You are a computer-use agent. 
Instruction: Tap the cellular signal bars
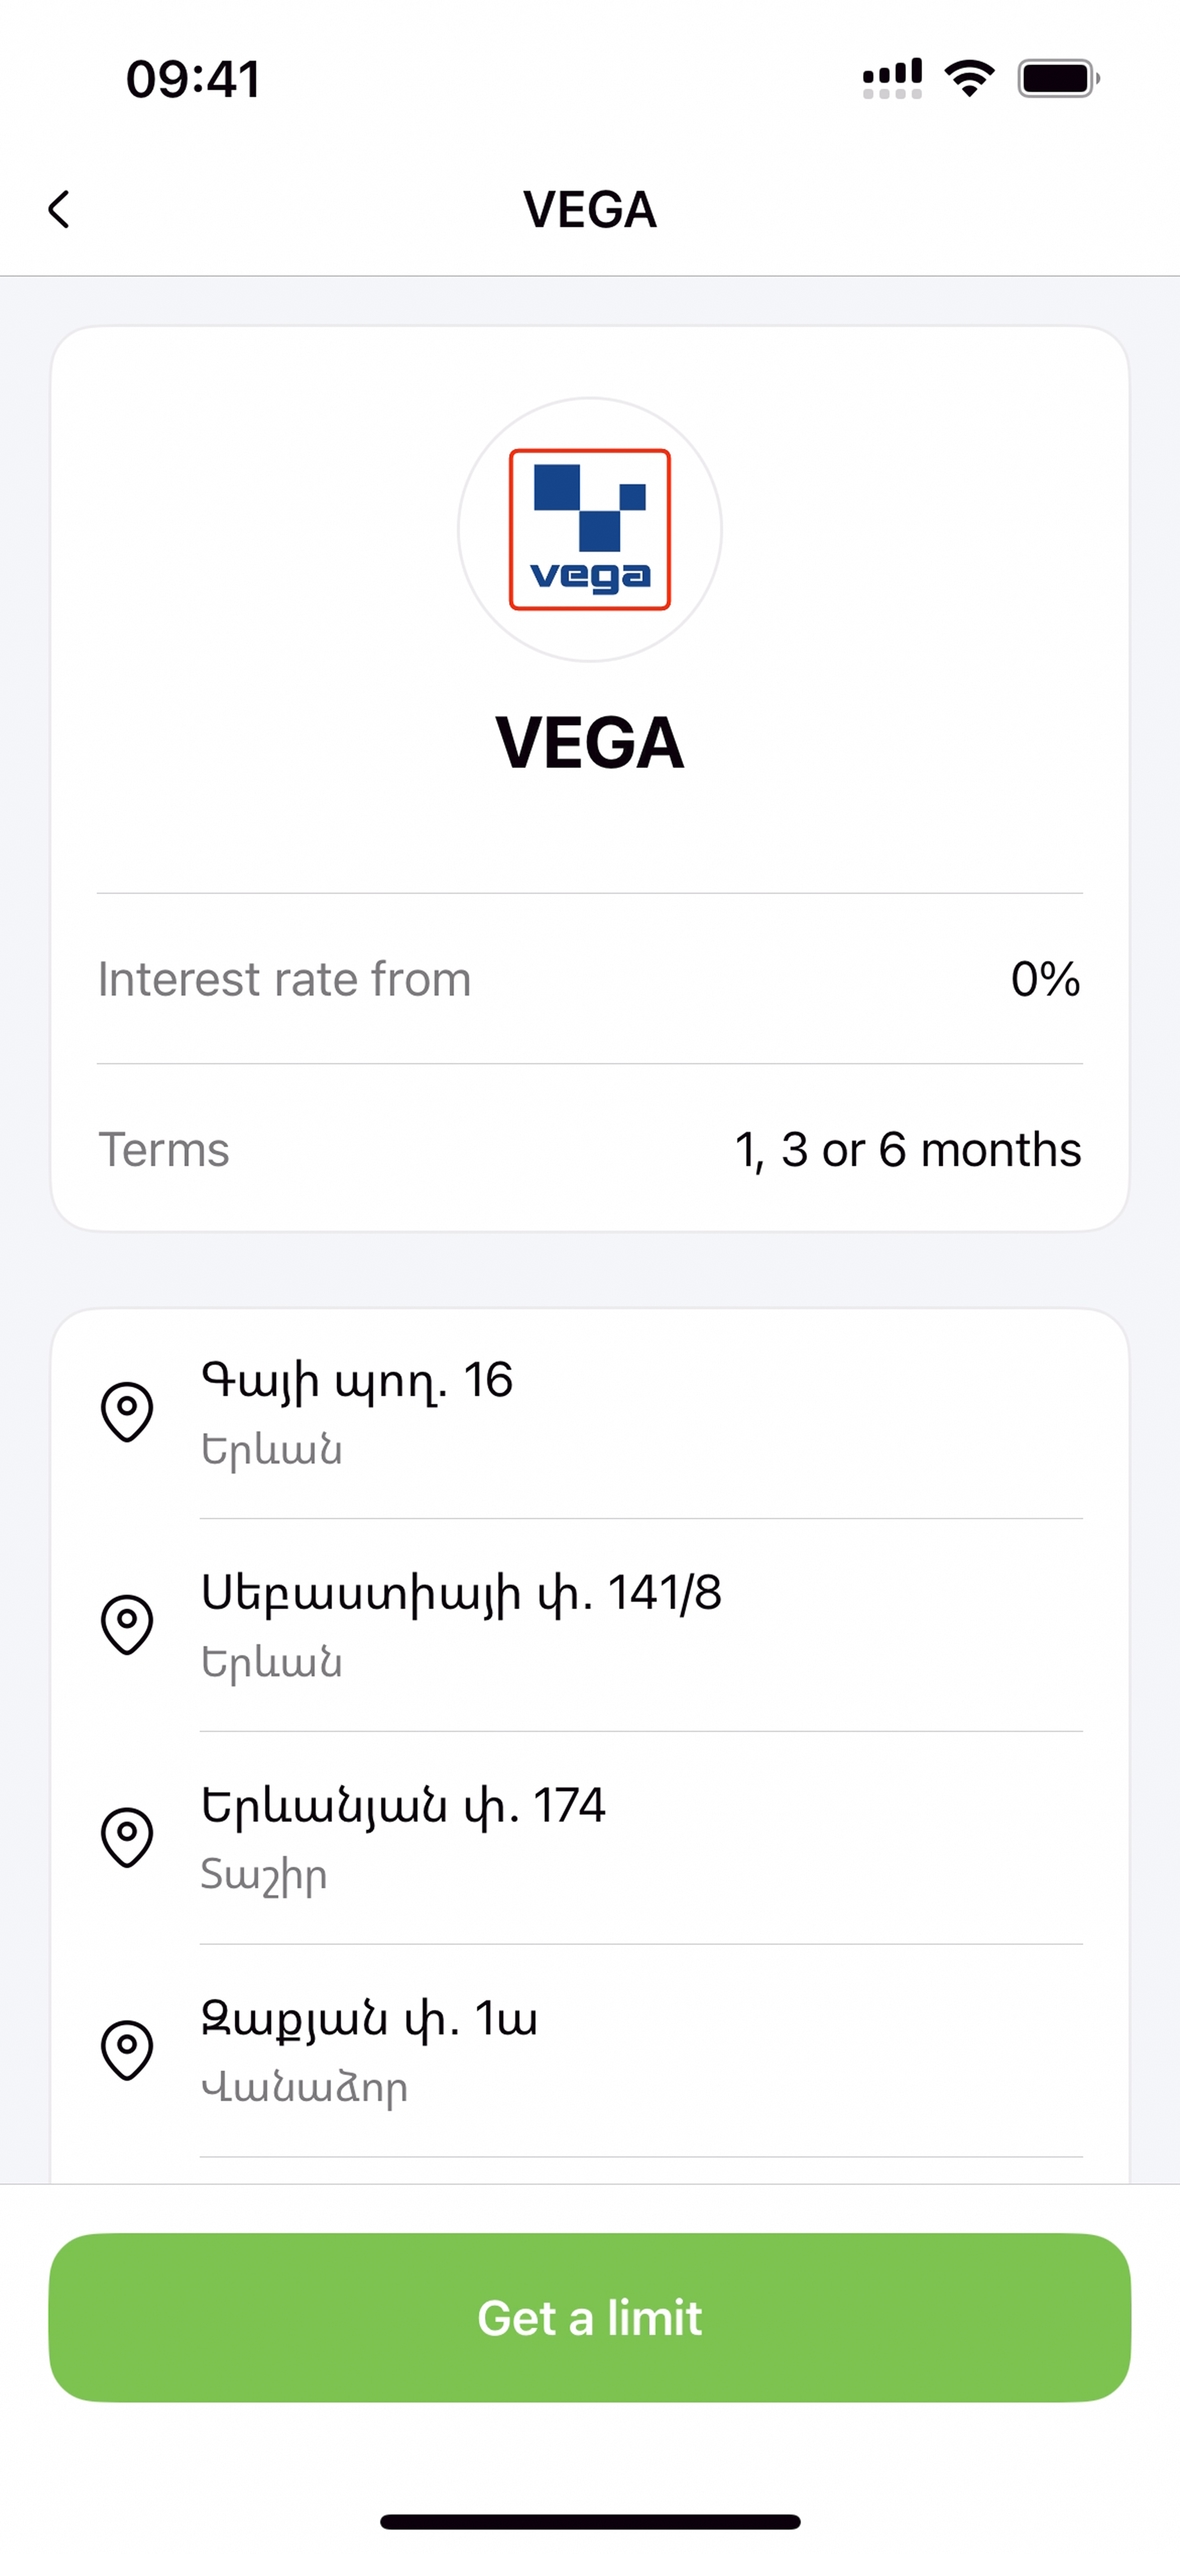click(x=892, y=78)
